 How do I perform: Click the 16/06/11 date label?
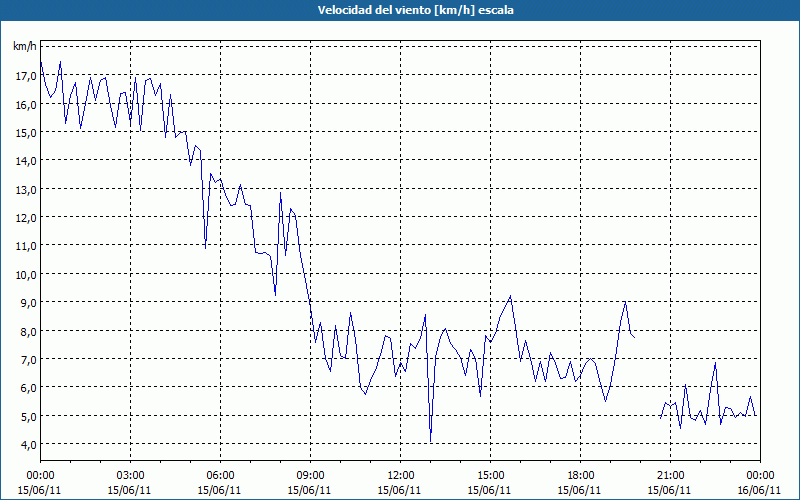click(759, 490)
